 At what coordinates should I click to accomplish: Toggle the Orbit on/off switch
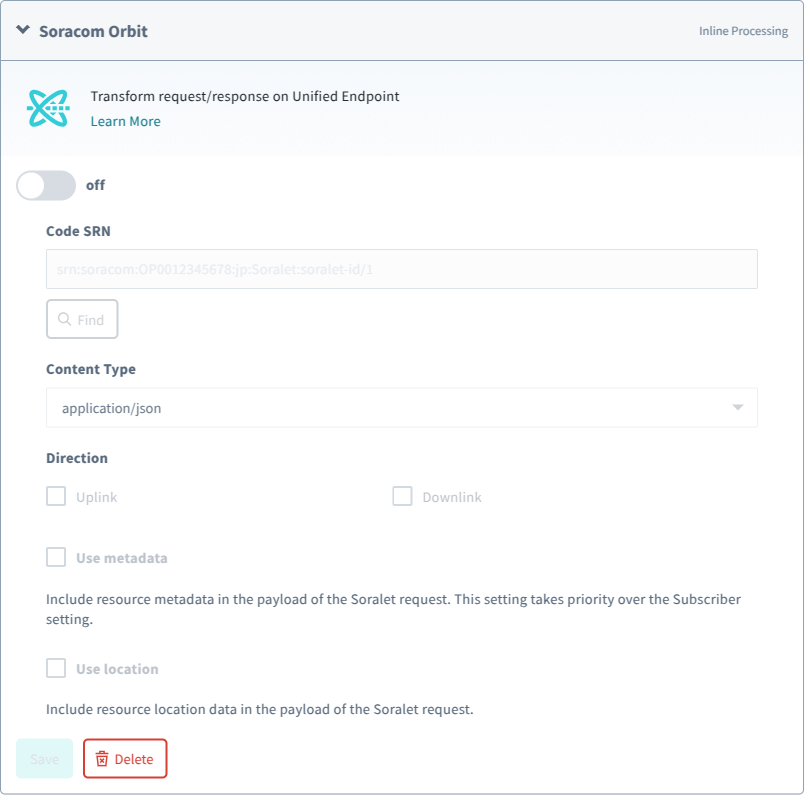coord(46,185)
